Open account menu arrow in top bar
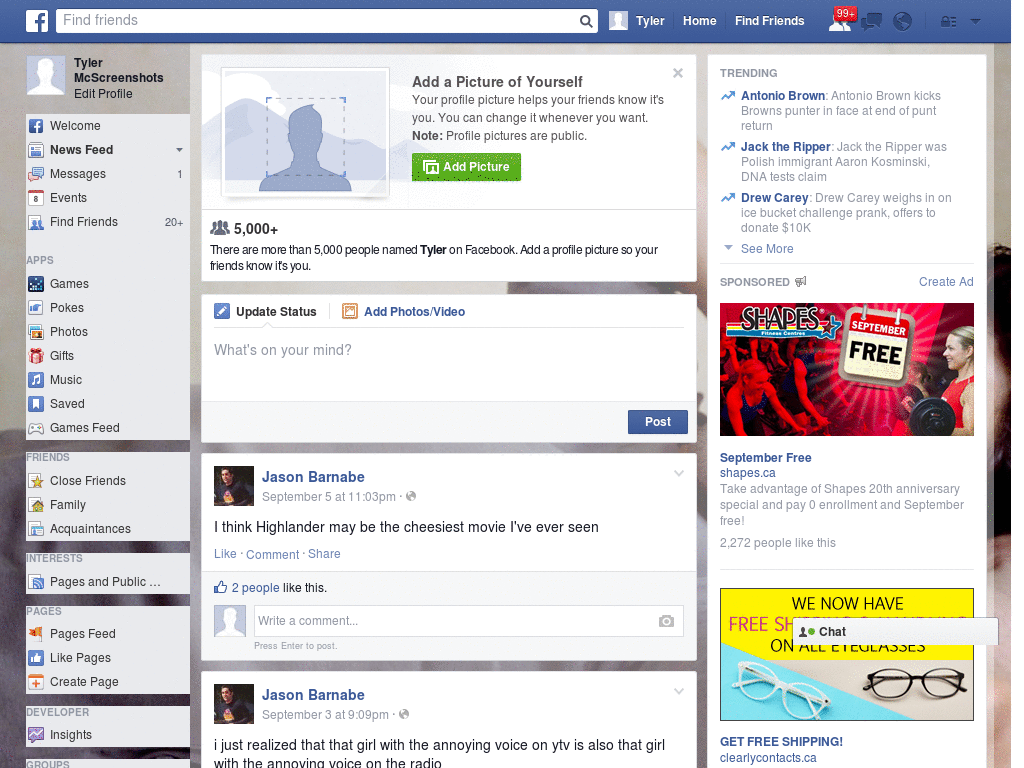The height and width of the screenshot is (768, 1024). coord(976,22)
